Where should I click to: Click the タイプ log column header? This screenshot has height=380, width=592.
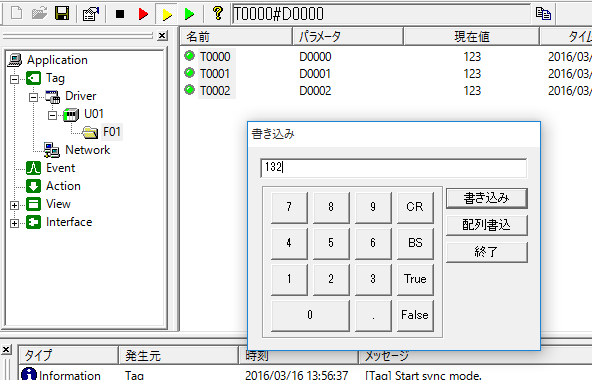68,355
